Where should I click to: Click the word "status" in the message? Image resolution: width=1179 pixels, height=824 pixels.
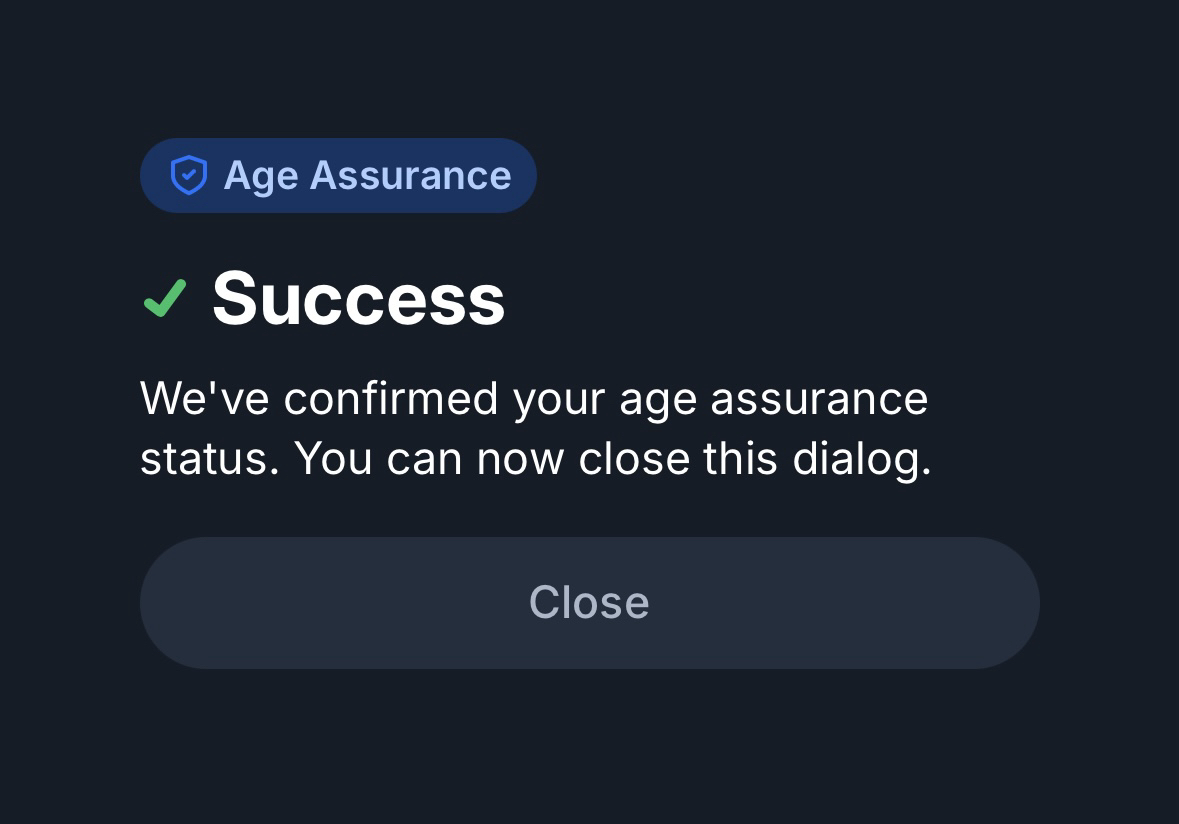[x=206, y=459]
